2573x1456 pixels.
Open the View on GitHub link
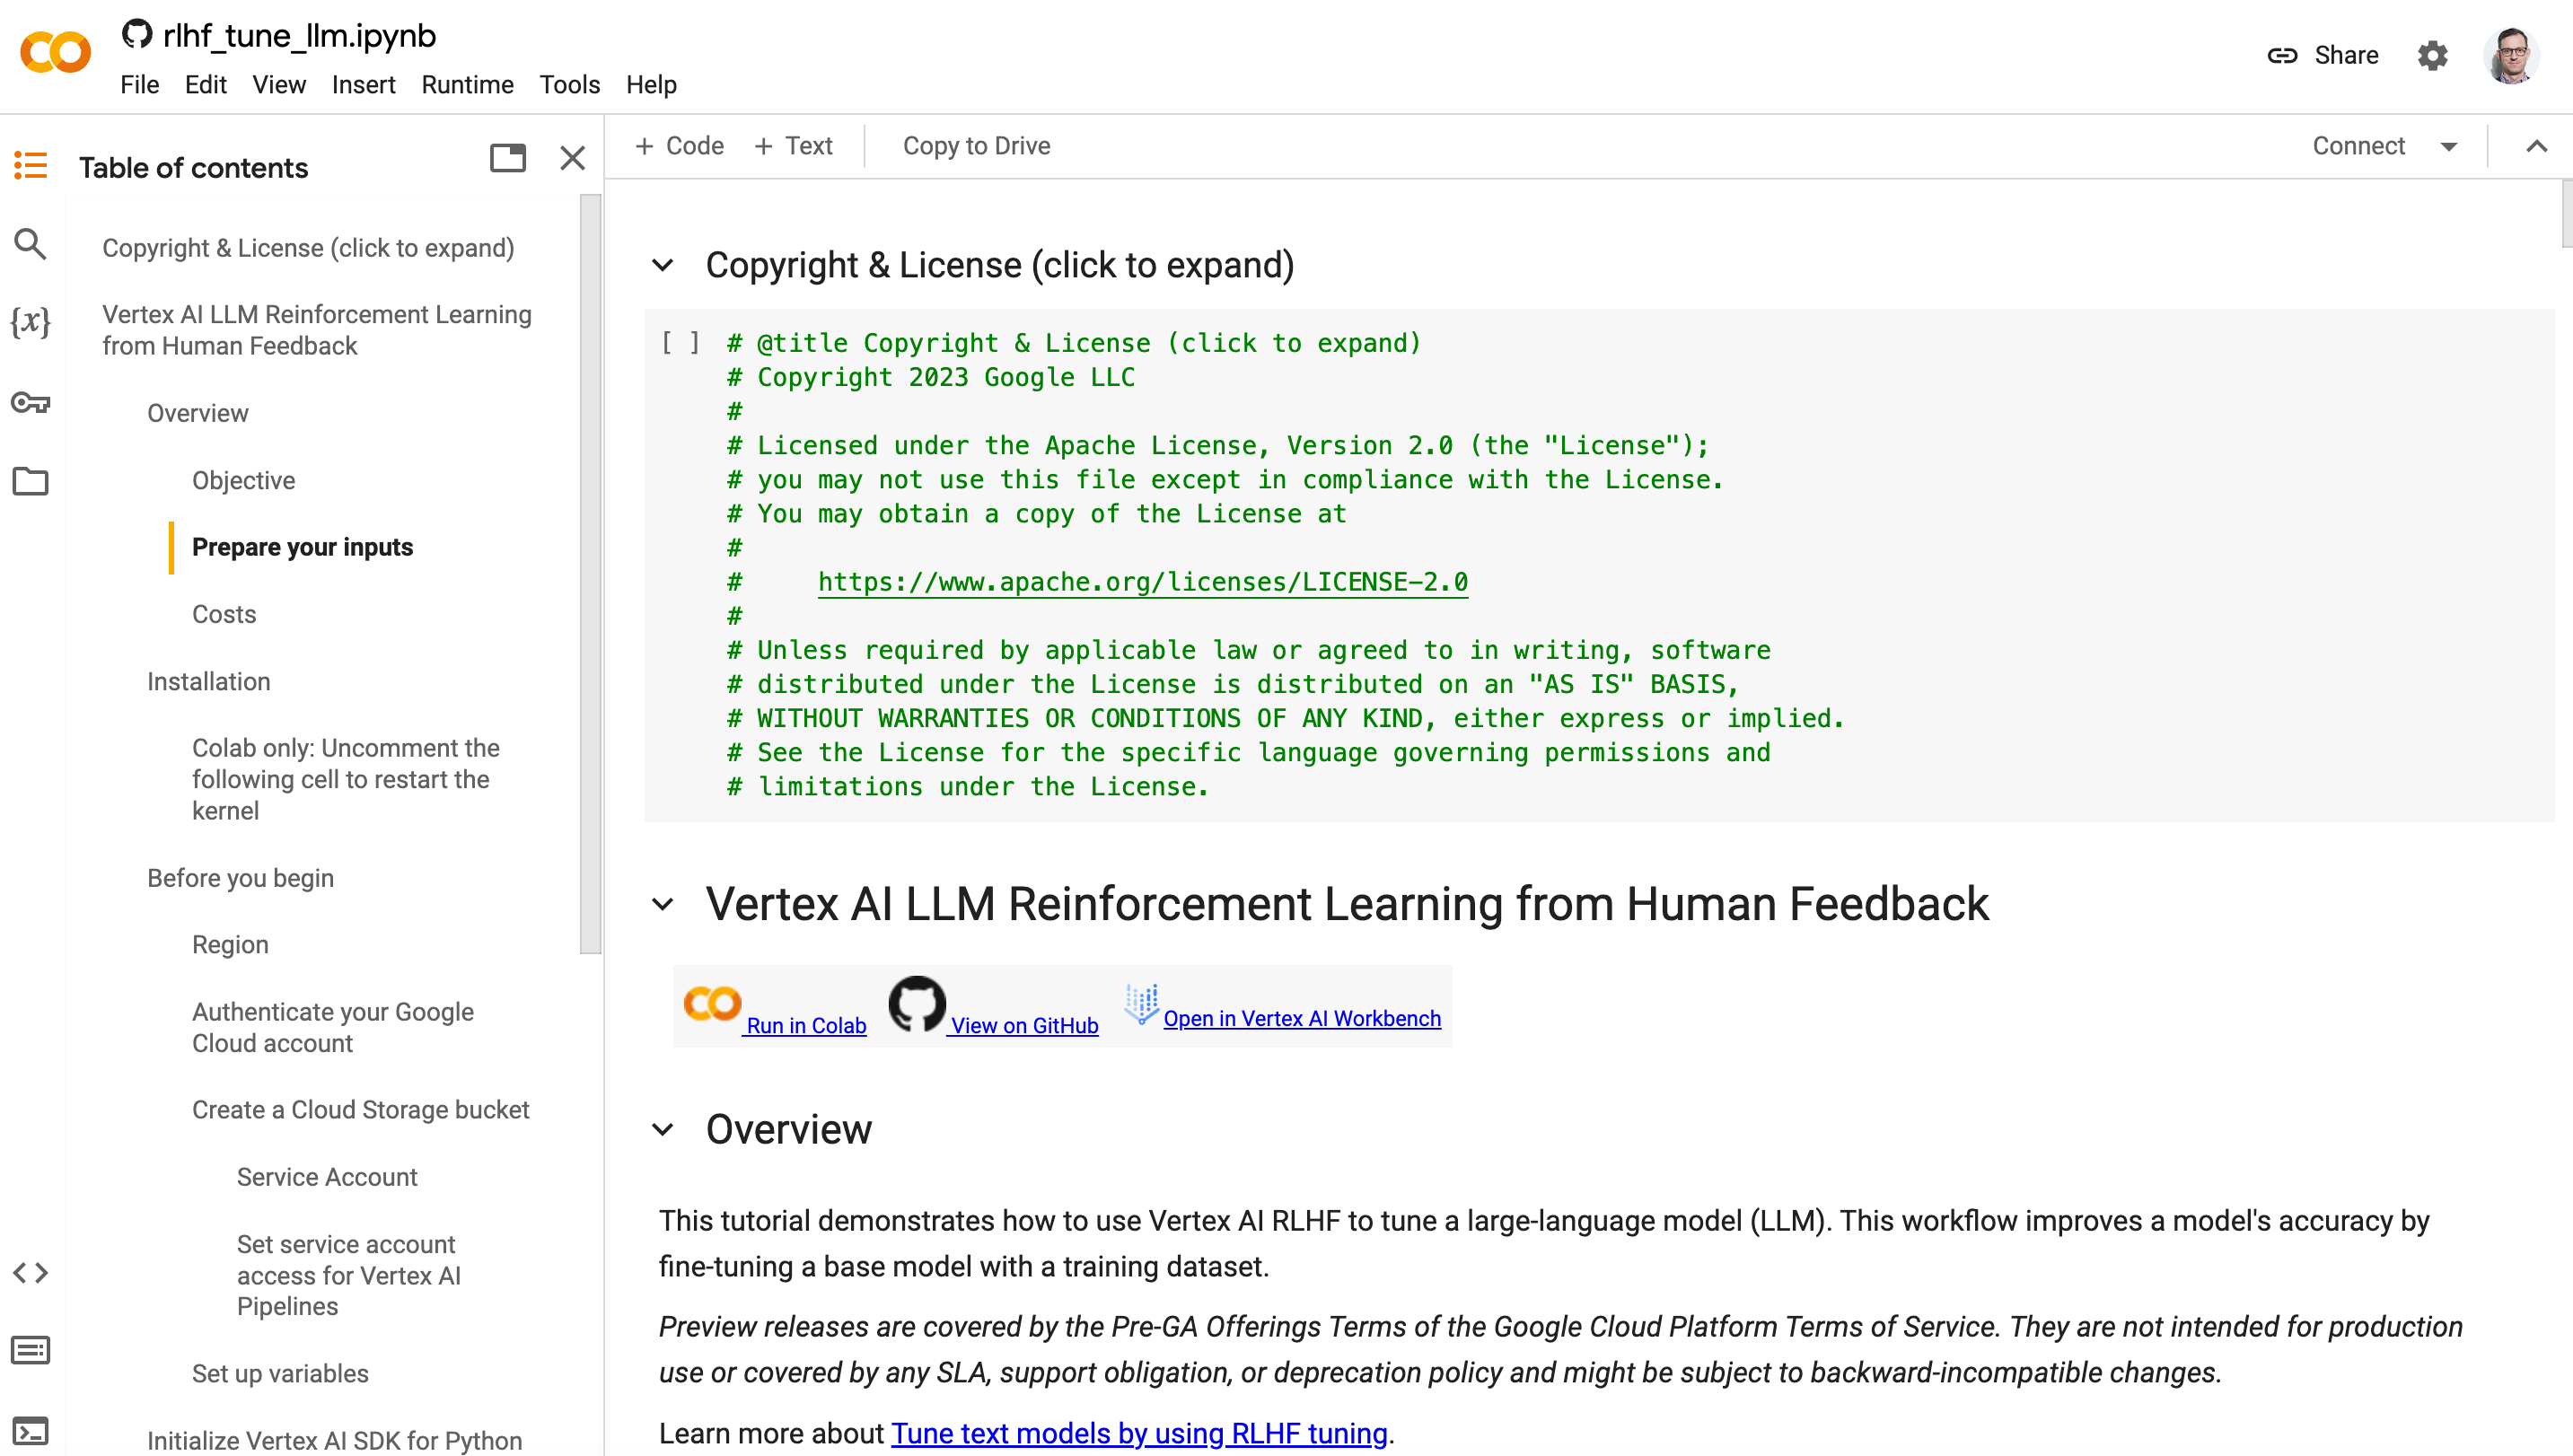[x=1024, y=1026]
